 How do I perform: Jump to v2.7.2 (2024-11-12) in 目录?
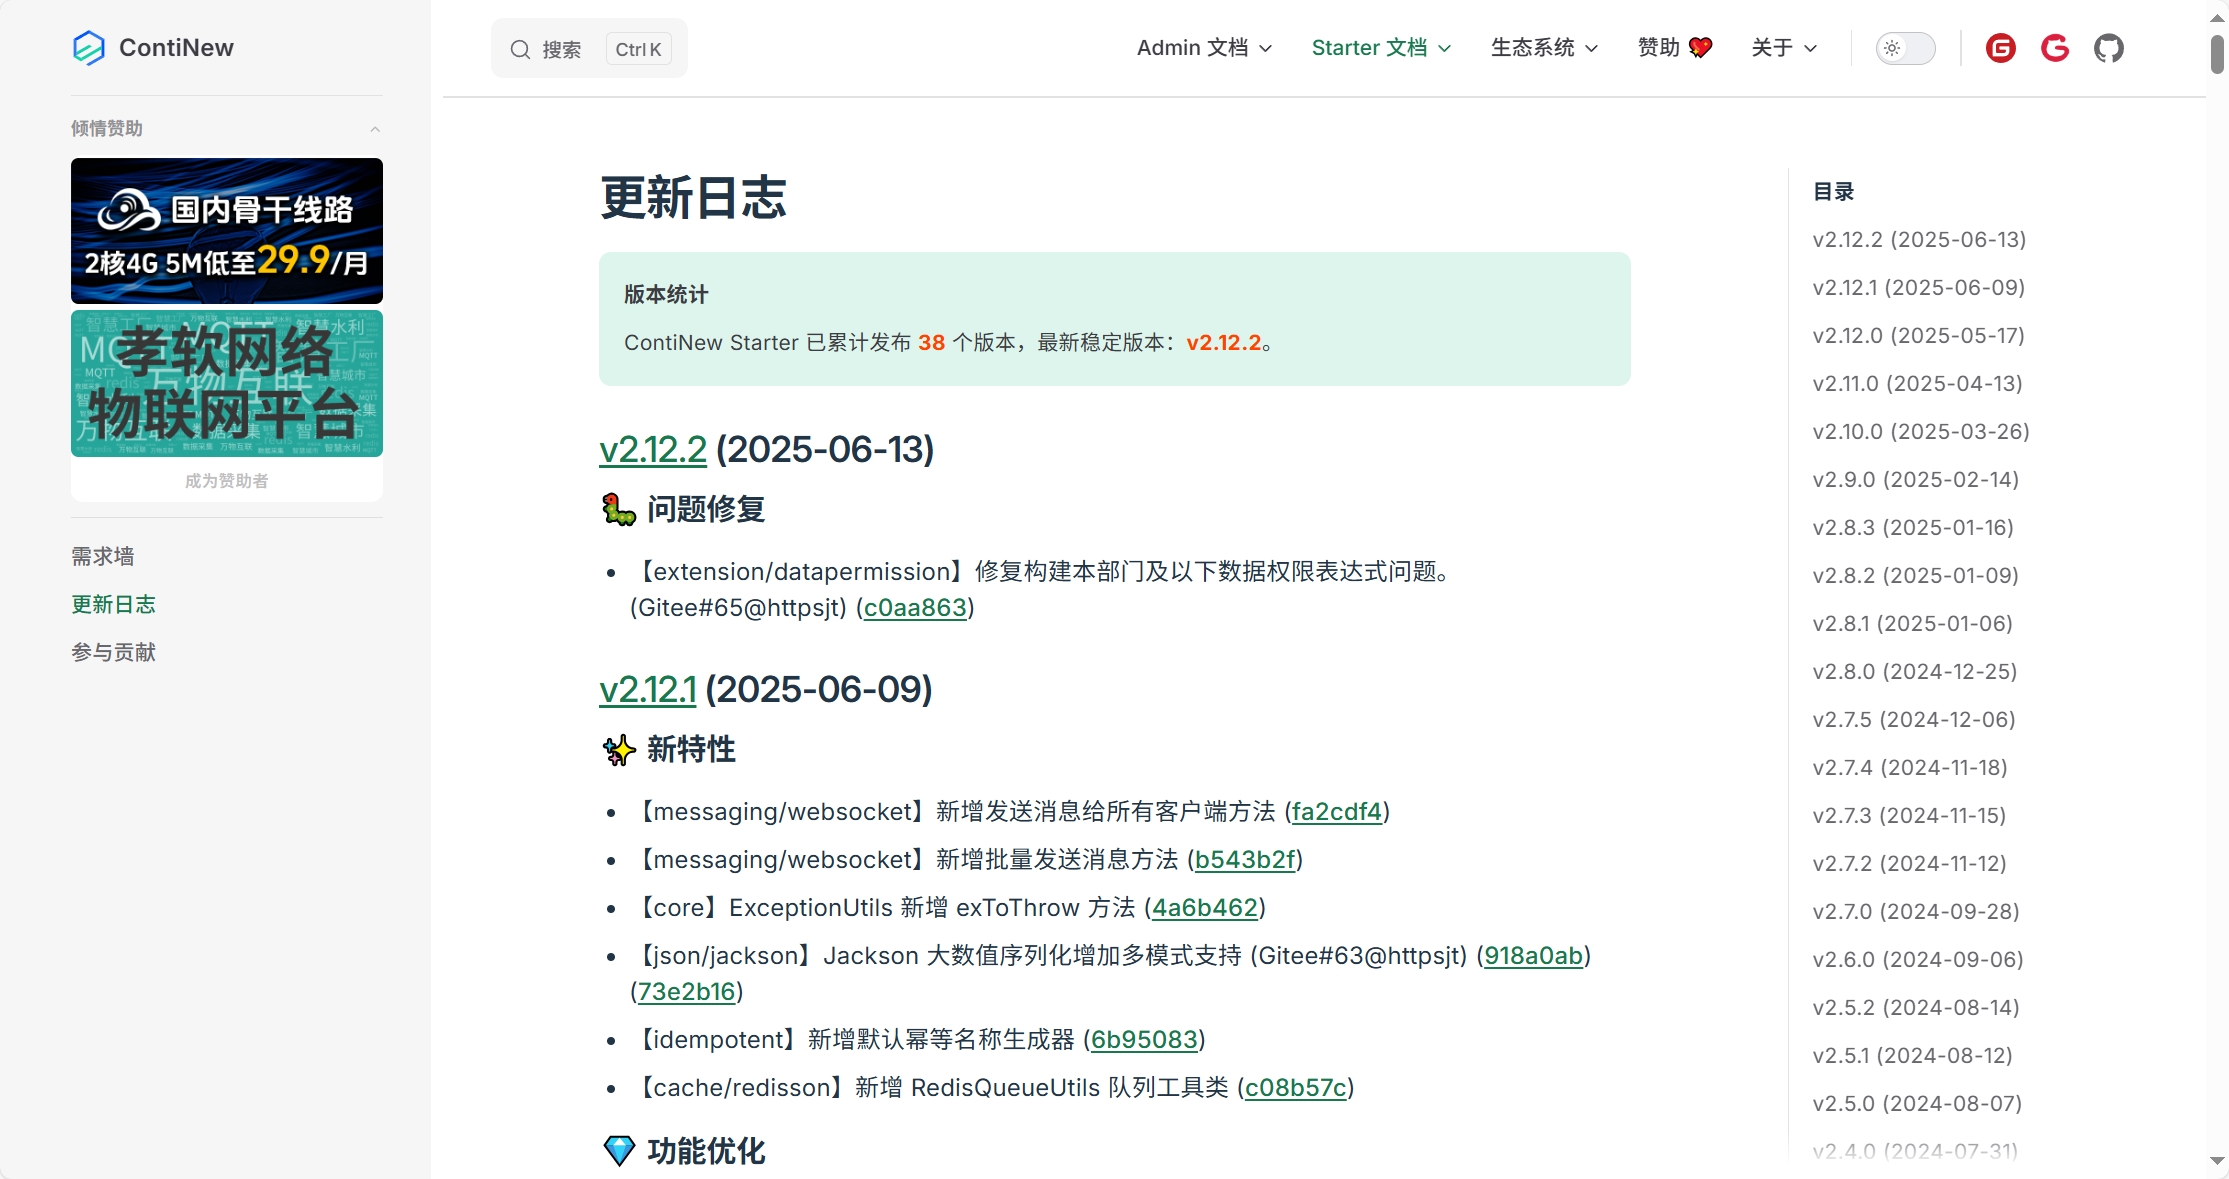(1909, 864)
